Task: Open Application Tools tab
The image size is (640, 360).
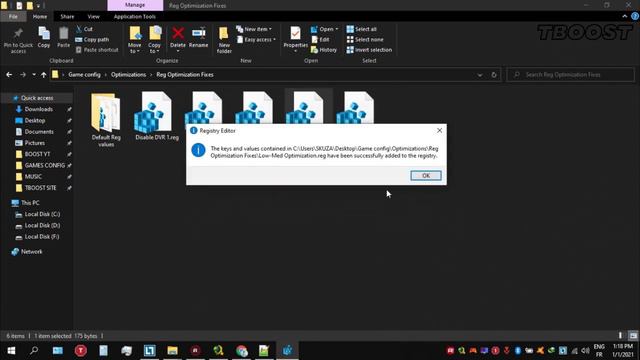Action: click(135, 17)
